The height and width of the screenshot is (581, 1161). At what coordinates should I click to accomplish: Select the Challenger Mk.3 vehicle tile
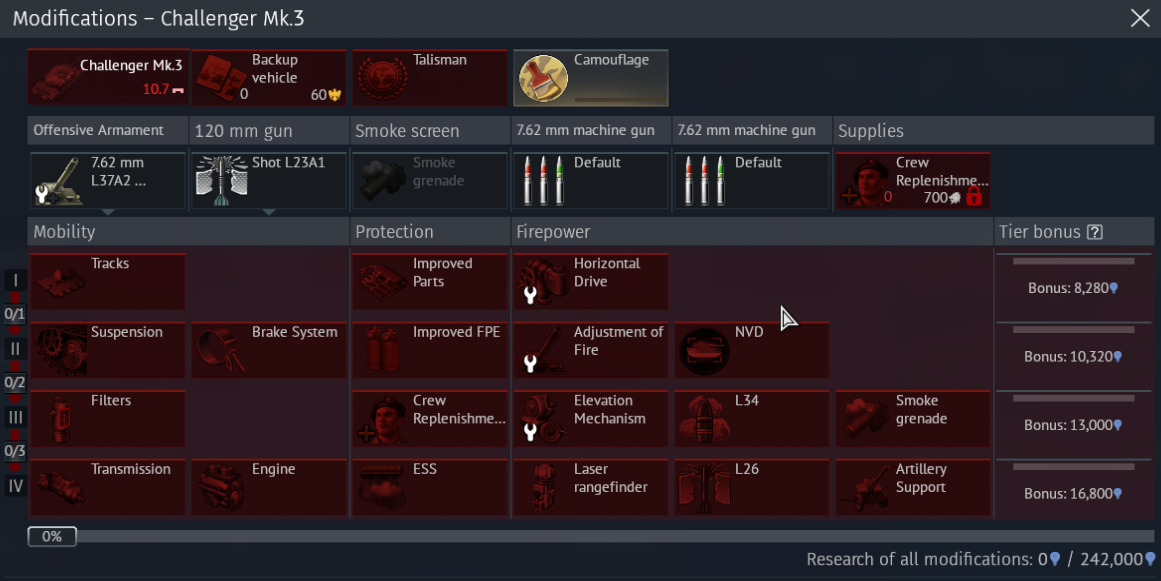click(108, 78)
